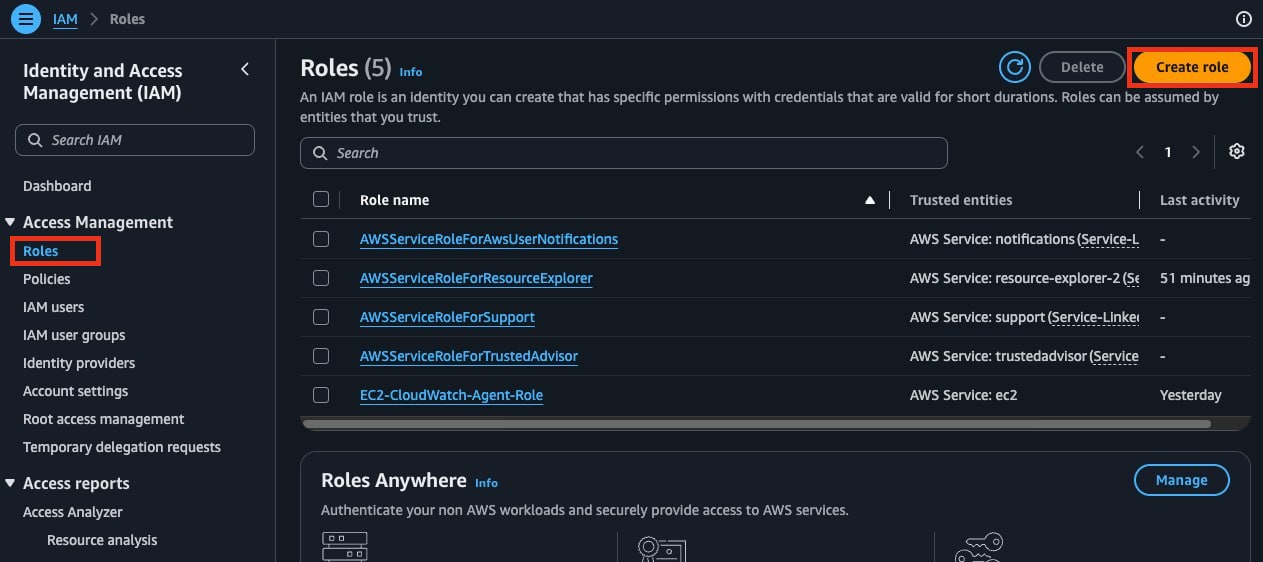This screenshot has width=1263, height=562.
Task: Sort by Role name ascending arrow
Action: click(870, 200)
